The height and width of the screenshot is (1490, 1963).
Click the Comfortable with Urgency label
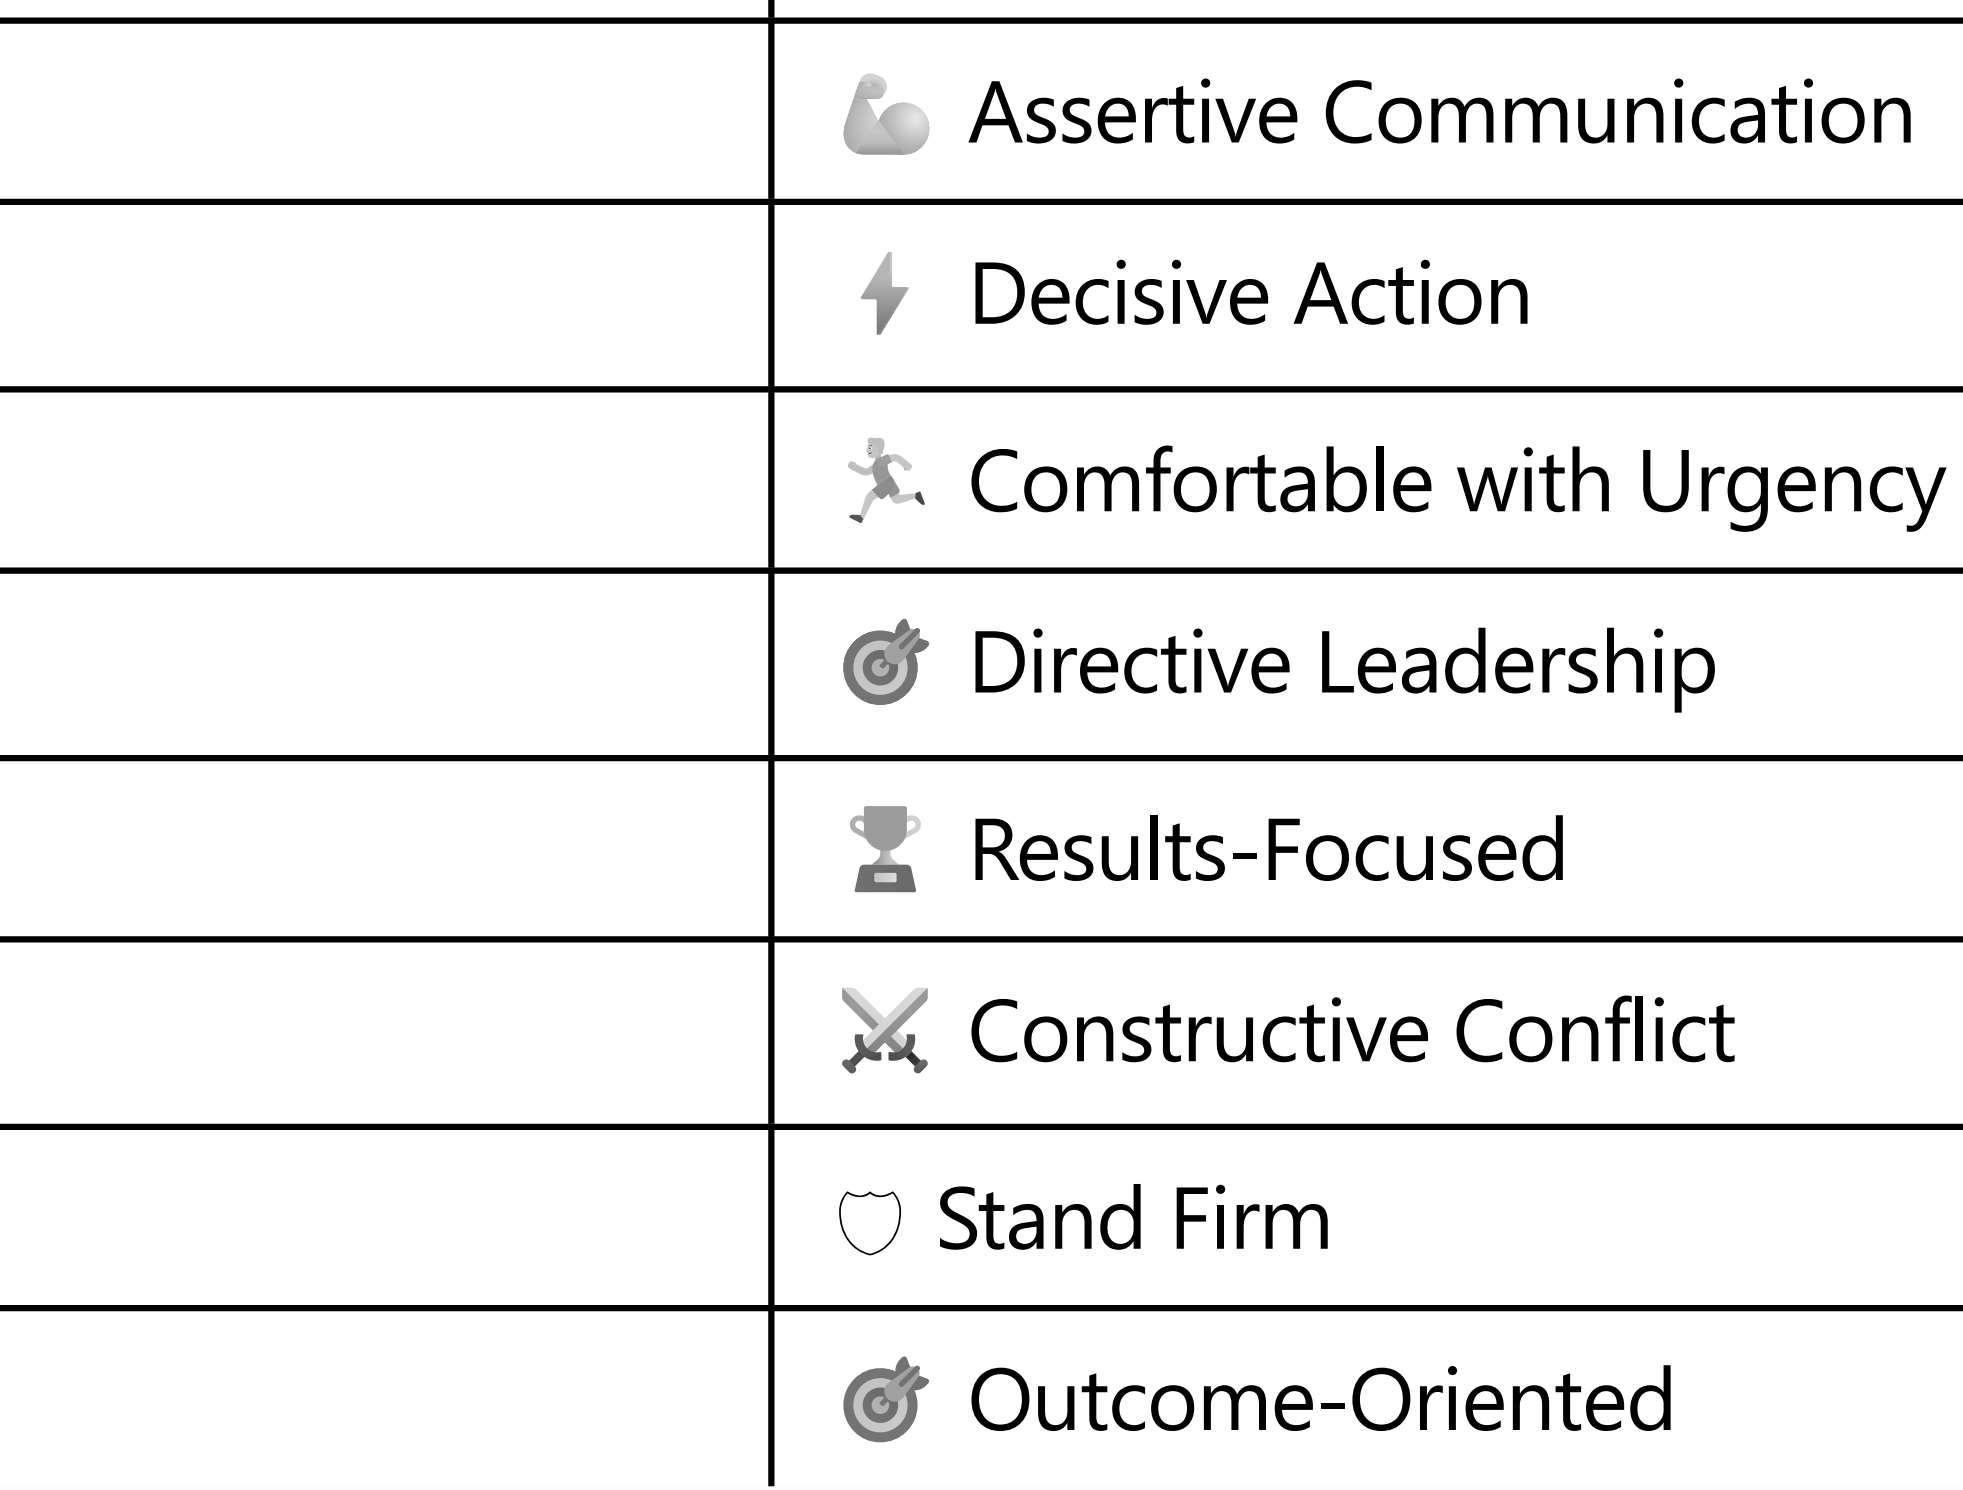[1456, 482]
